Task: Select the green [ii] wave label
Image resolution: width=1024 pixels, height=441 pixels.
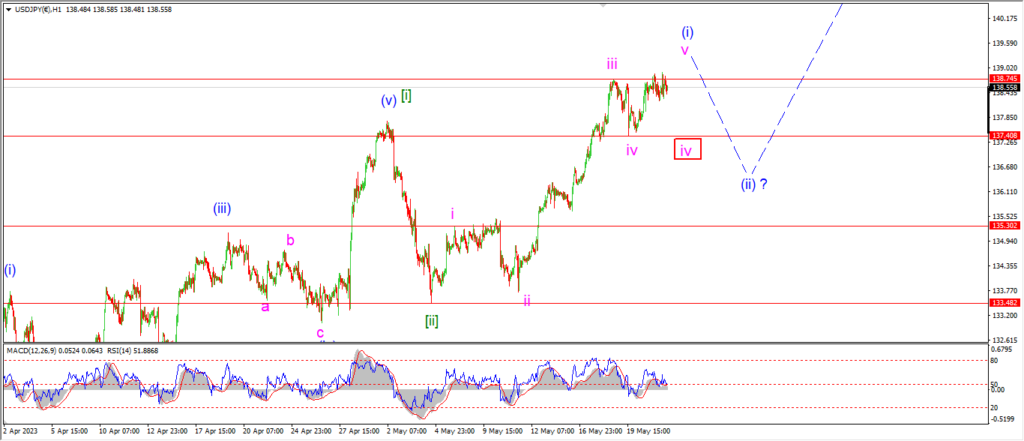Action: (431, 321)
